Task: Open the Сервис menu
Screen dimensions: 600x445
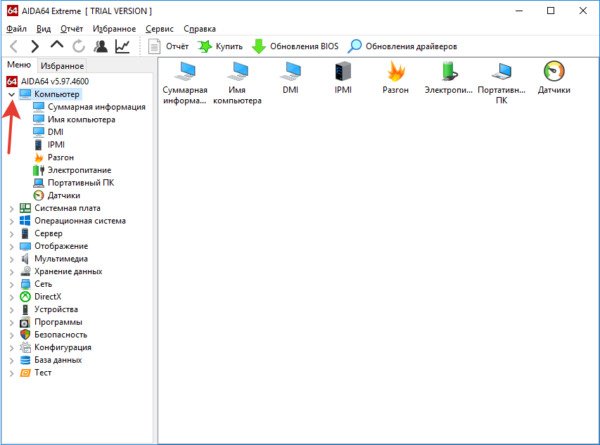Action: [x=160, y=29]
